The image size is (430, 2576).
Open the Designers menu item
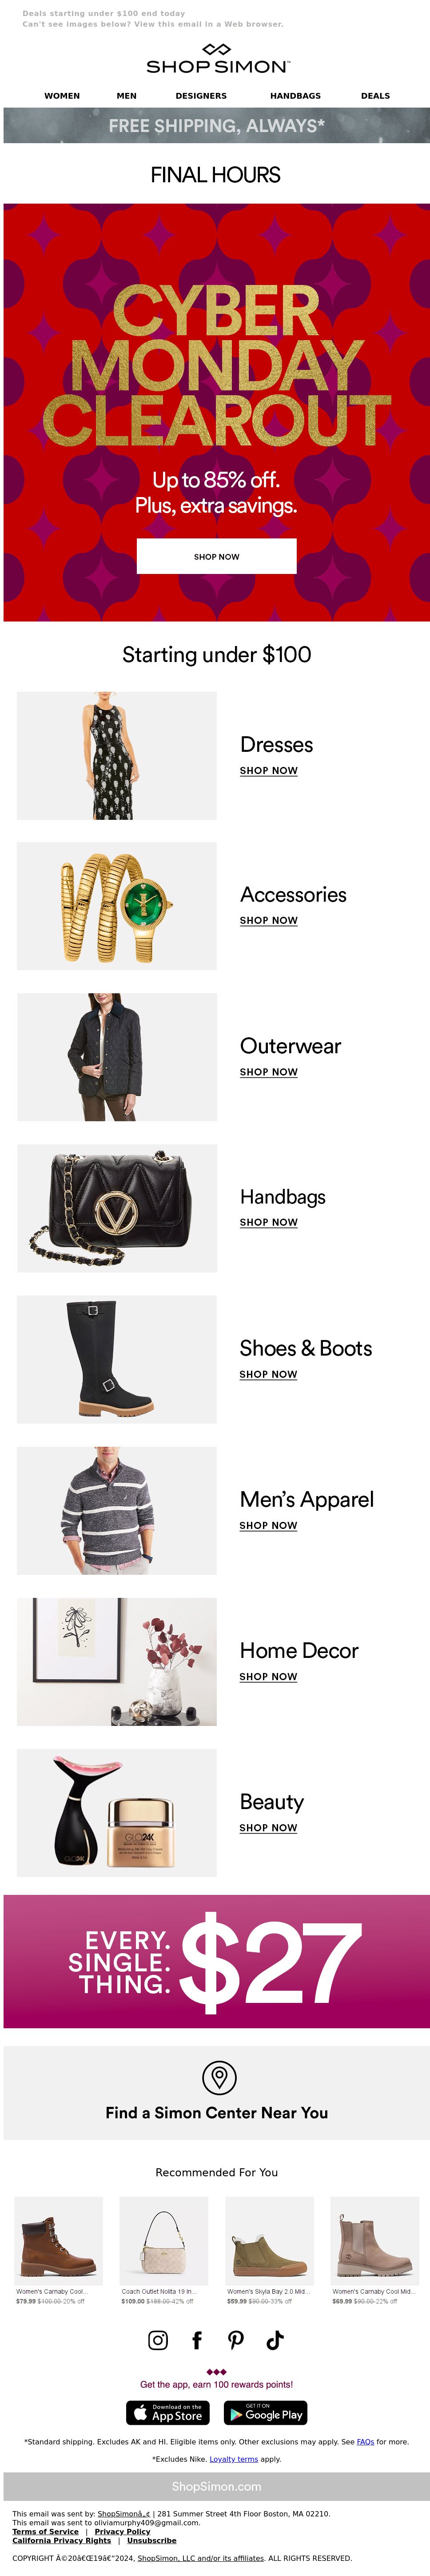201,96
